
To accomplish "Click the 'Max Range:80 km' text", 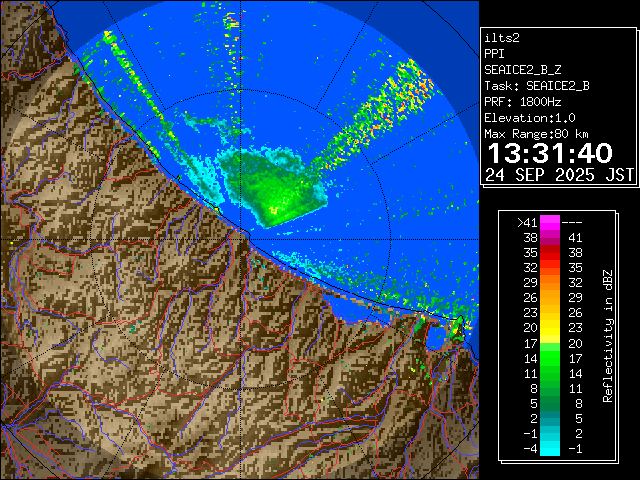I will (536, 133).
